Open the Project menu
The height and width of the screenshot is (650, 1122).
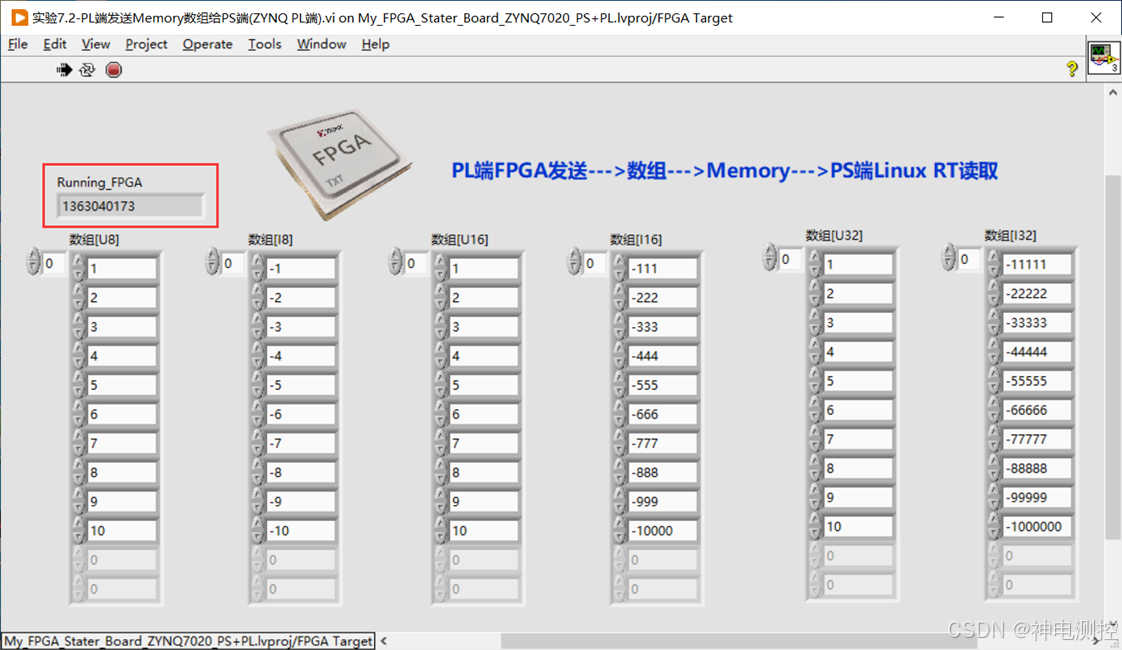[x=146, y=44]
